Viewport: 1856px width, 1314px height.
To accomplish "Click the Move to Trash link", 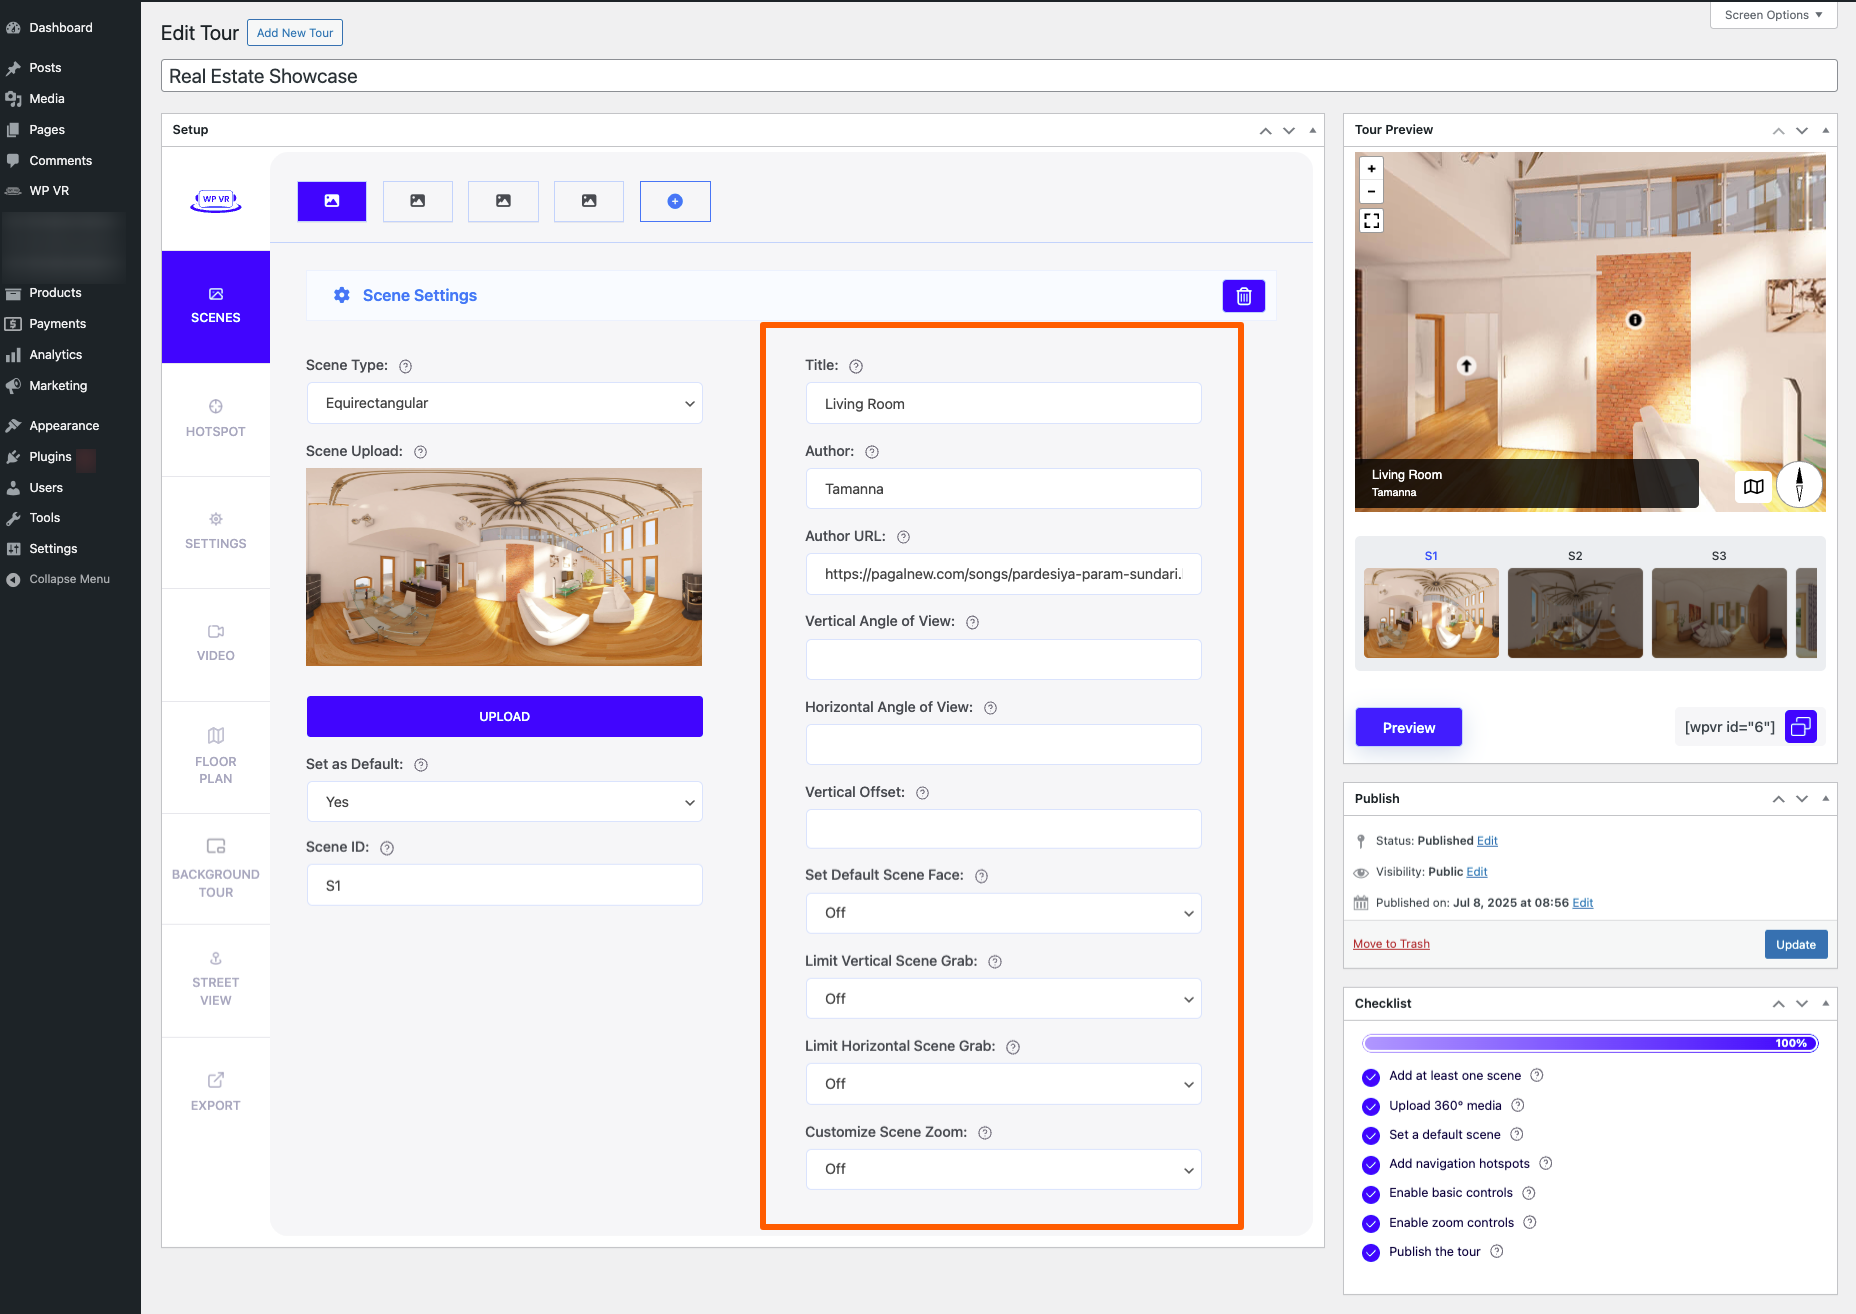I will [1390, 944].
